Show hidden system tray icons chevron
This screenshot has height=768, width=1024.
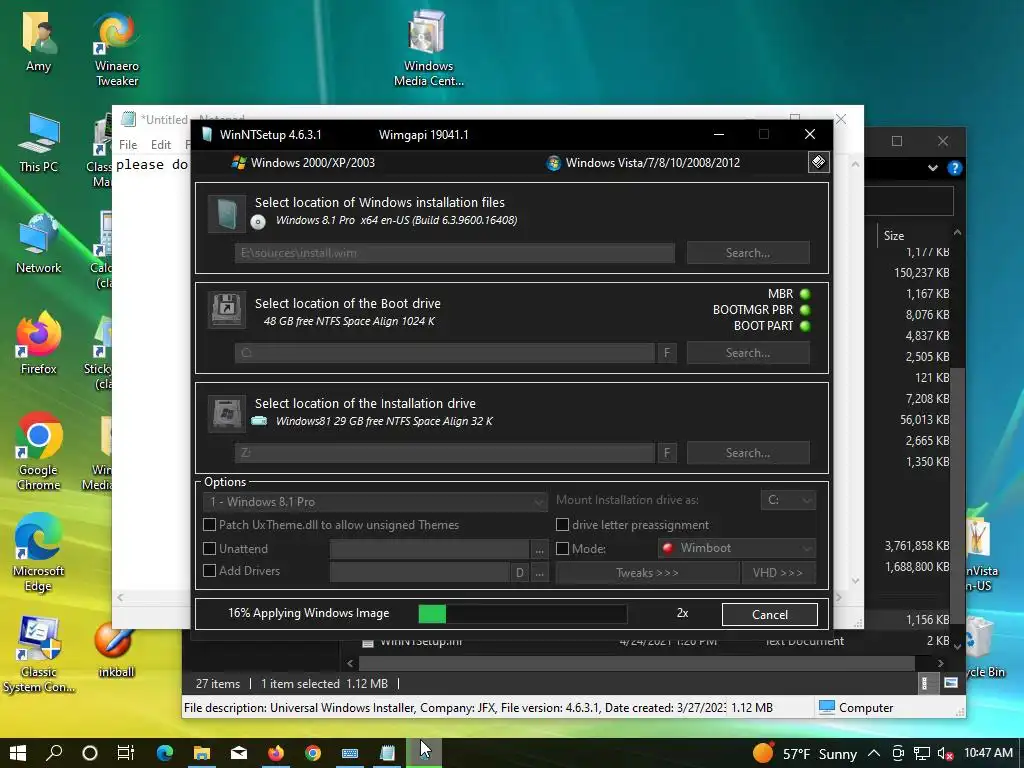(874, 754)
